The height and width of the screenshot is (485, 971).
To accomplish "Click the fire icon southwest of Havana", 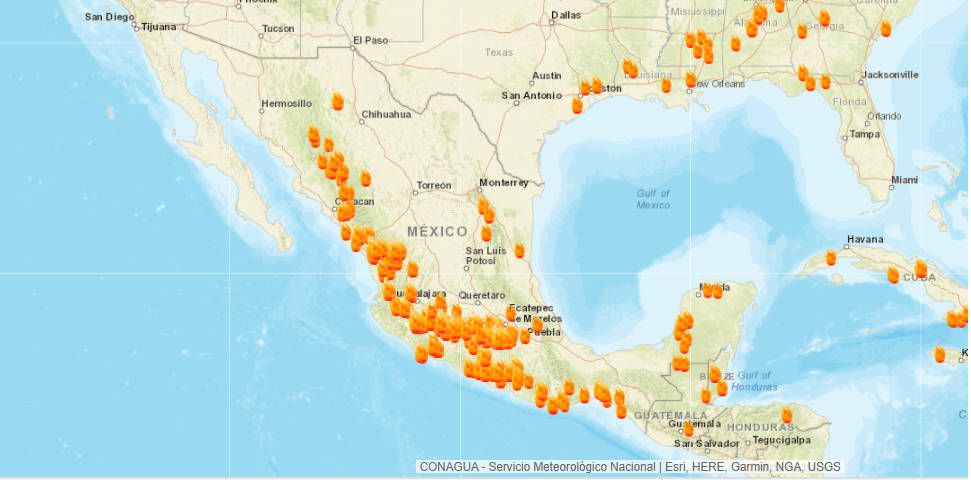I will tap(830, 258).
